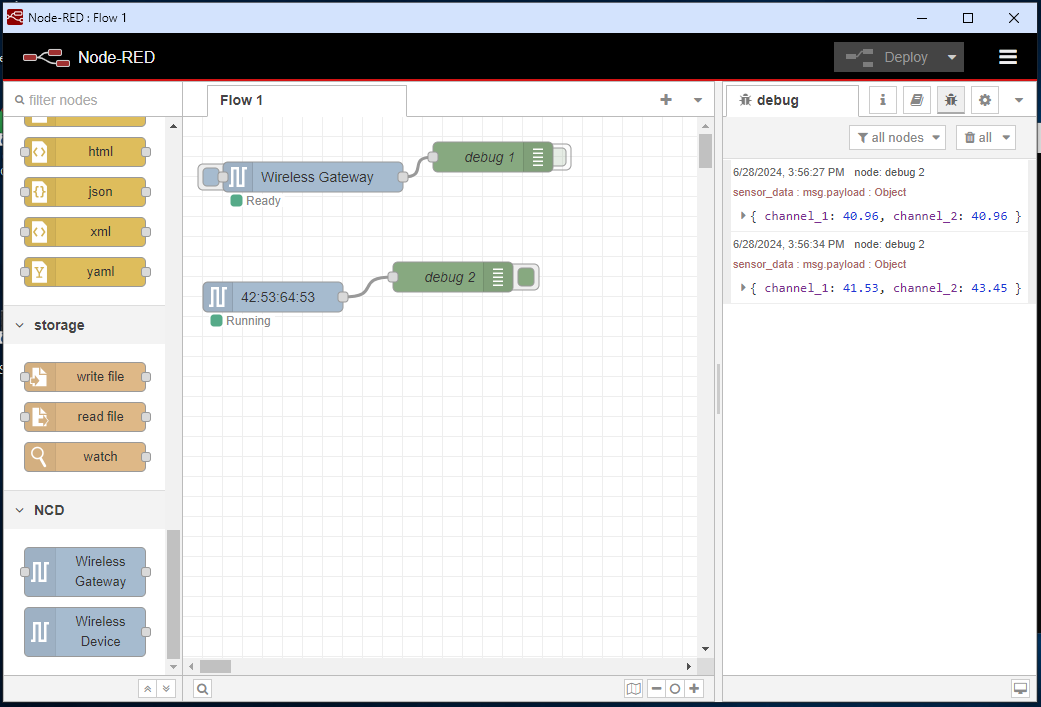Expand the 3:56:27 PM debug payload object
The height and width of the screenshot is (707, 1041).
click(x=743, y=216)
